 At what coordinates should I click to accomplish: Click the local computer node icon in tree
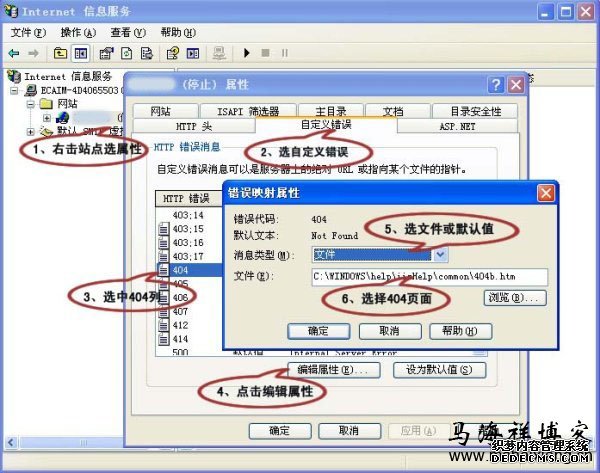click(31, 90)
